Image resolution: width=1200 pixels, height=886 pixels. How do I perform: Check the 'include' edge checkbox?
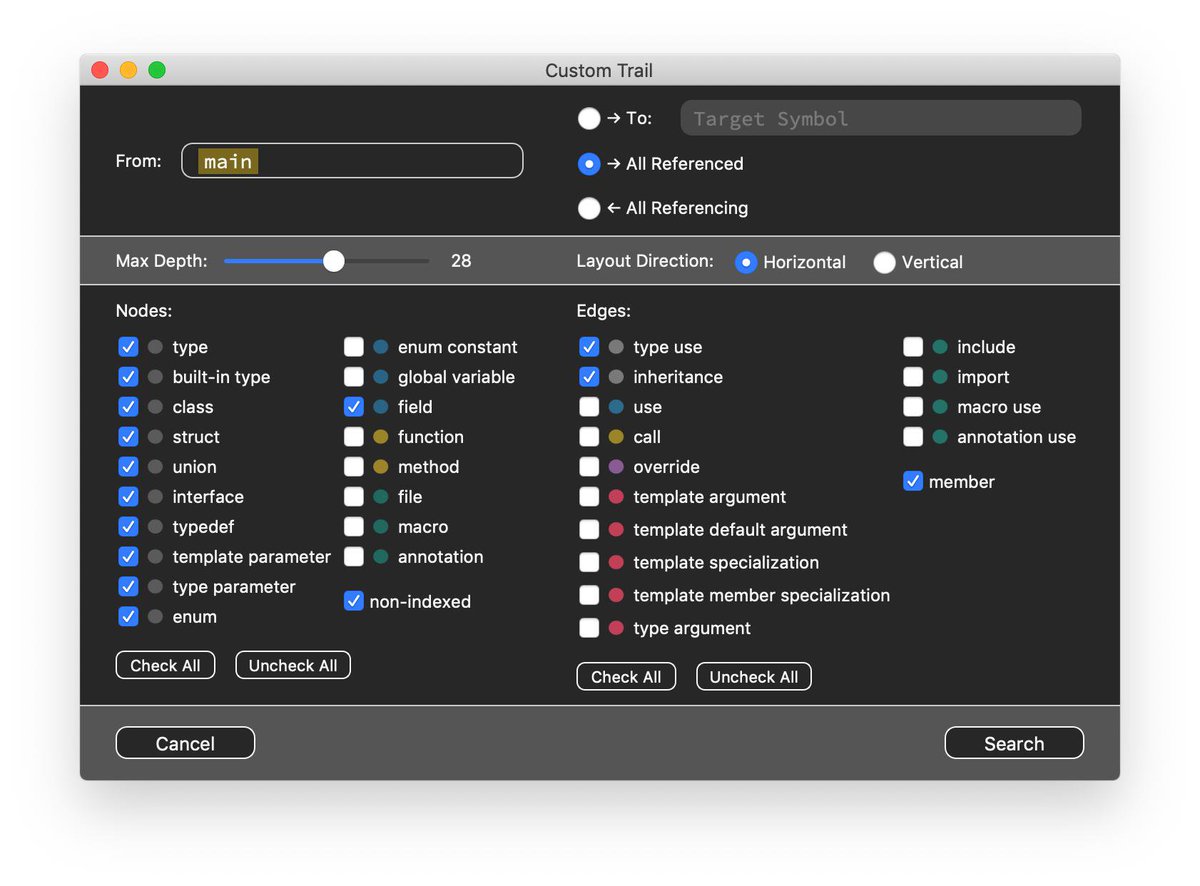(913, 347)
